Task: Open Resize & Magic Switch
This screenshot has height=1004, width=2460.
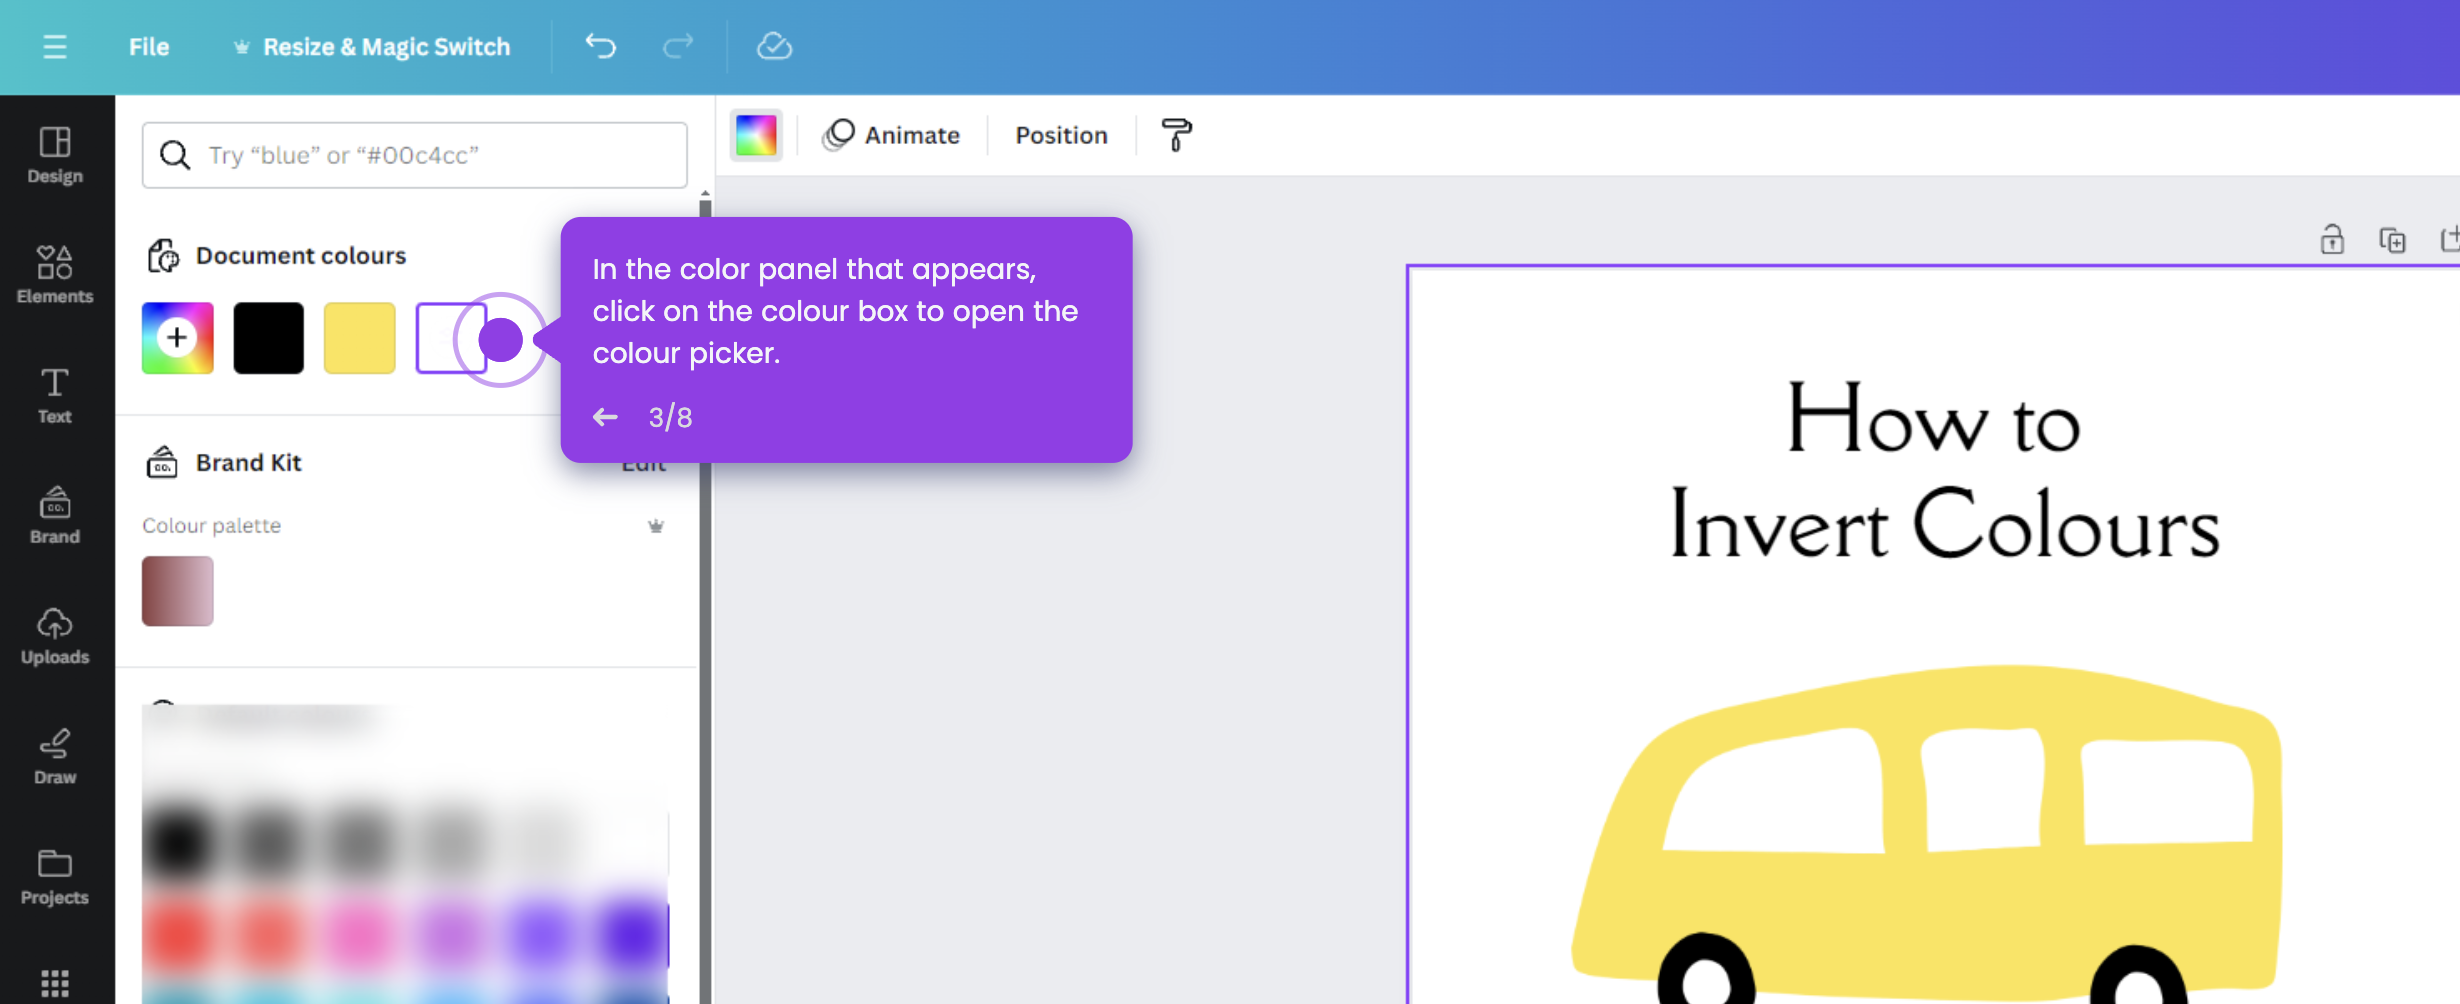Action: point(385,46)
